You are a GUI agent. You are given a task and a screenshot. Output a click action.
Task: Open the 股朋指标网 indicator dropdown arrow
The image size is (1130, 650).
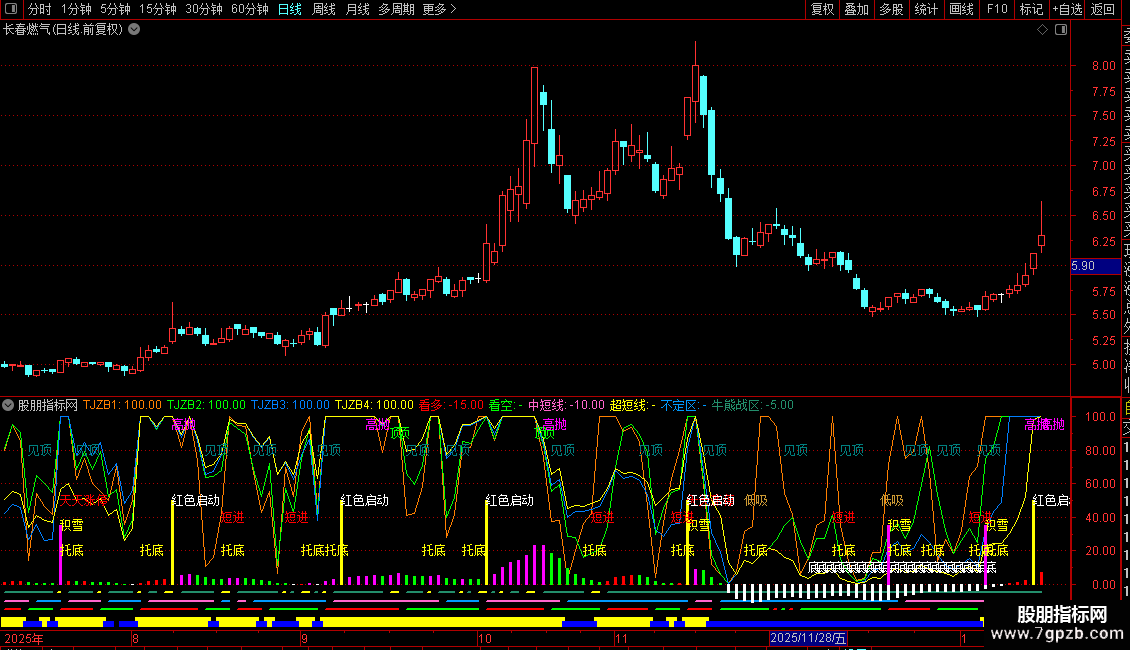point(9,405)
